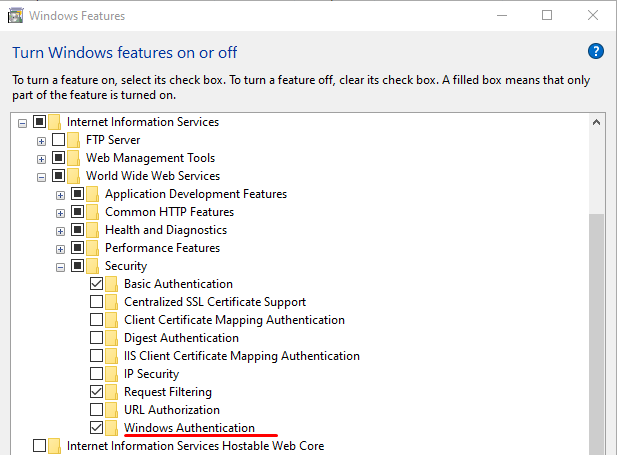
Task: Click the folder icon beside Web Management Tools
Action: click(73, 158)
